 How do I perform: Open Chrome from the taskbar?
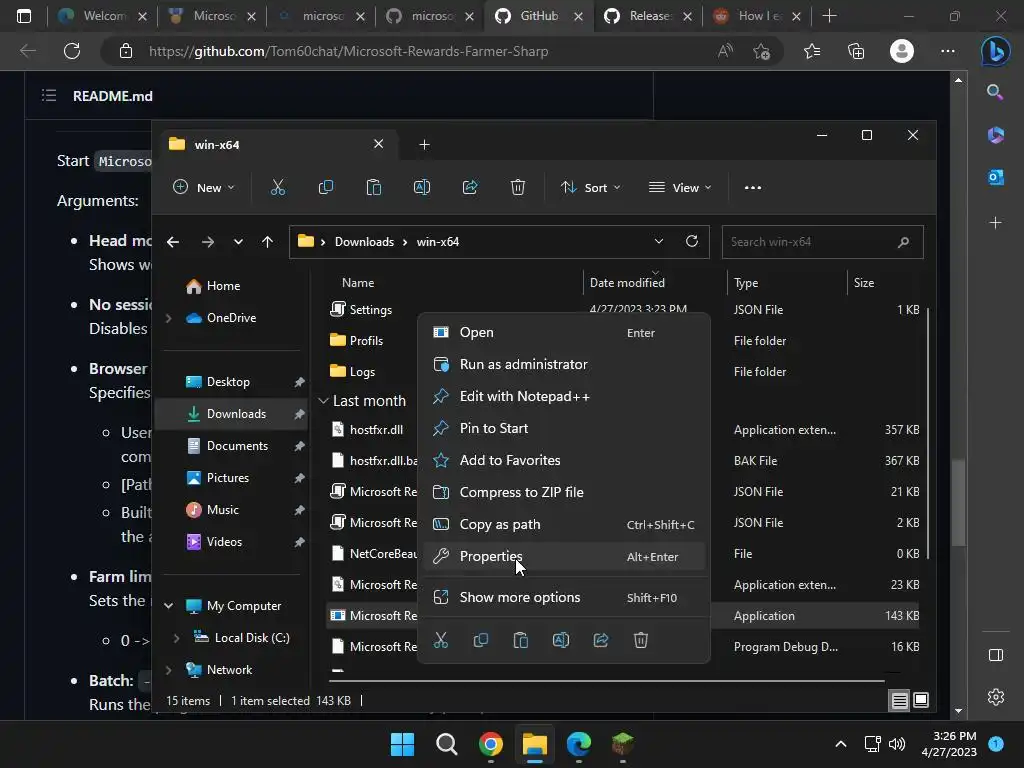[x=490, y=744]
